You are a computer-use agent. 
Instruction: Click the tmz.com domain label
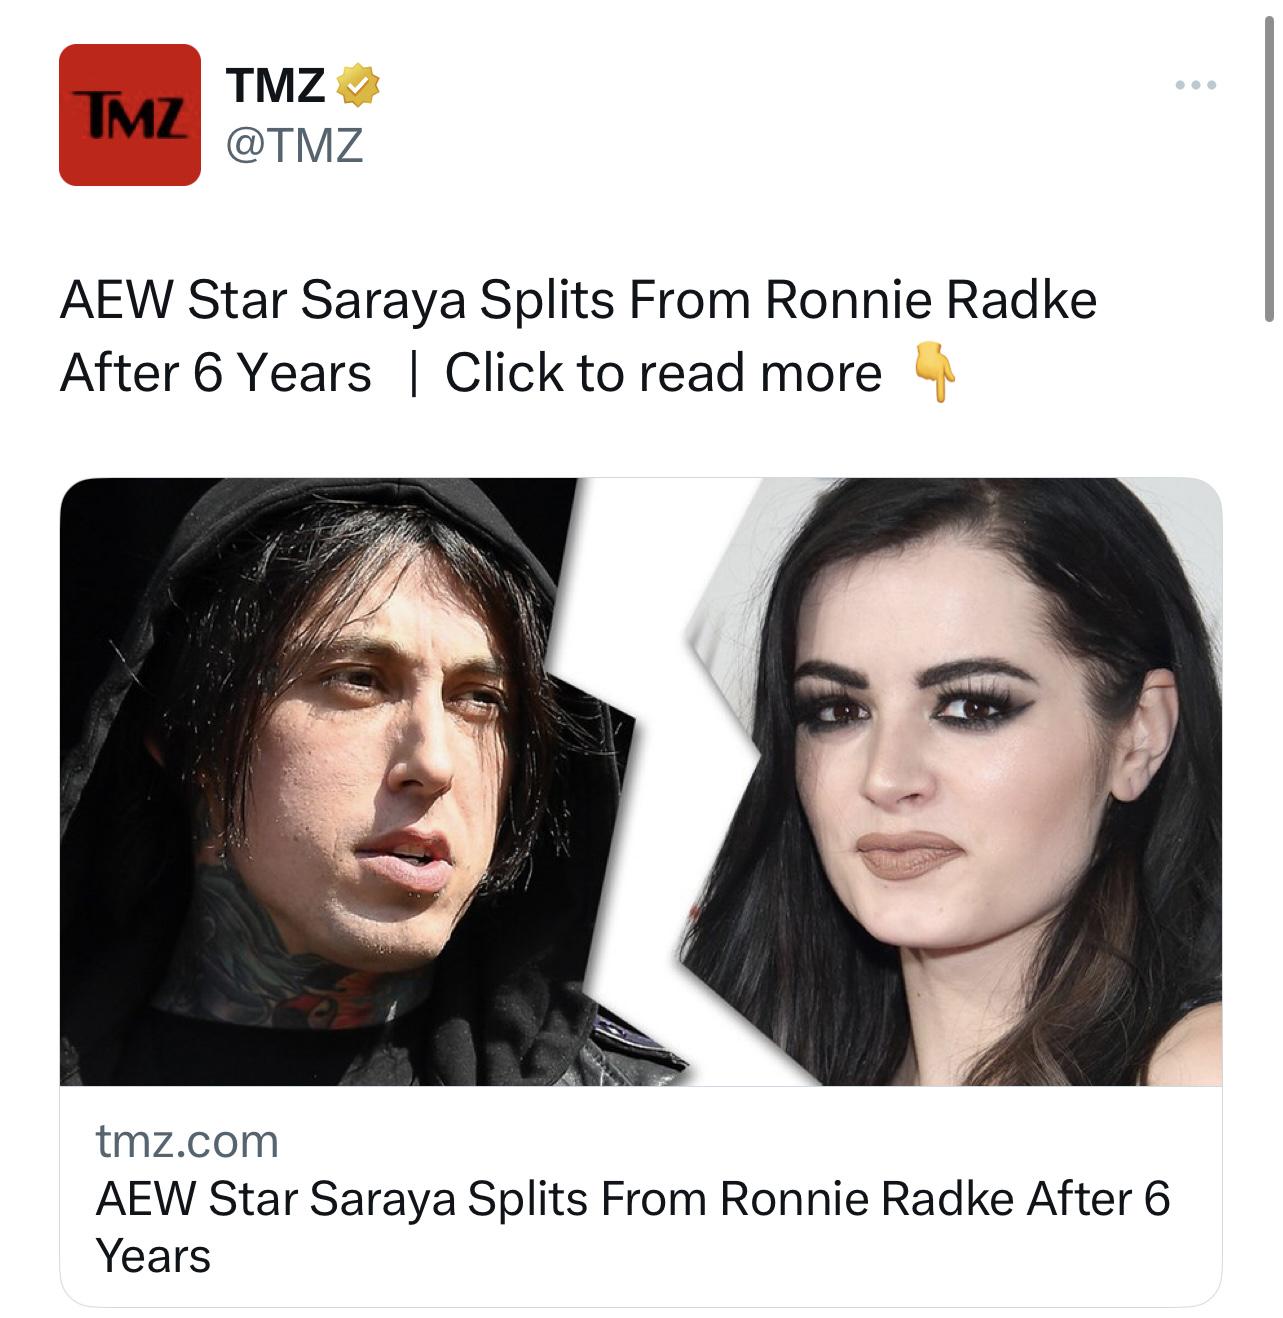pos(187,1141)
